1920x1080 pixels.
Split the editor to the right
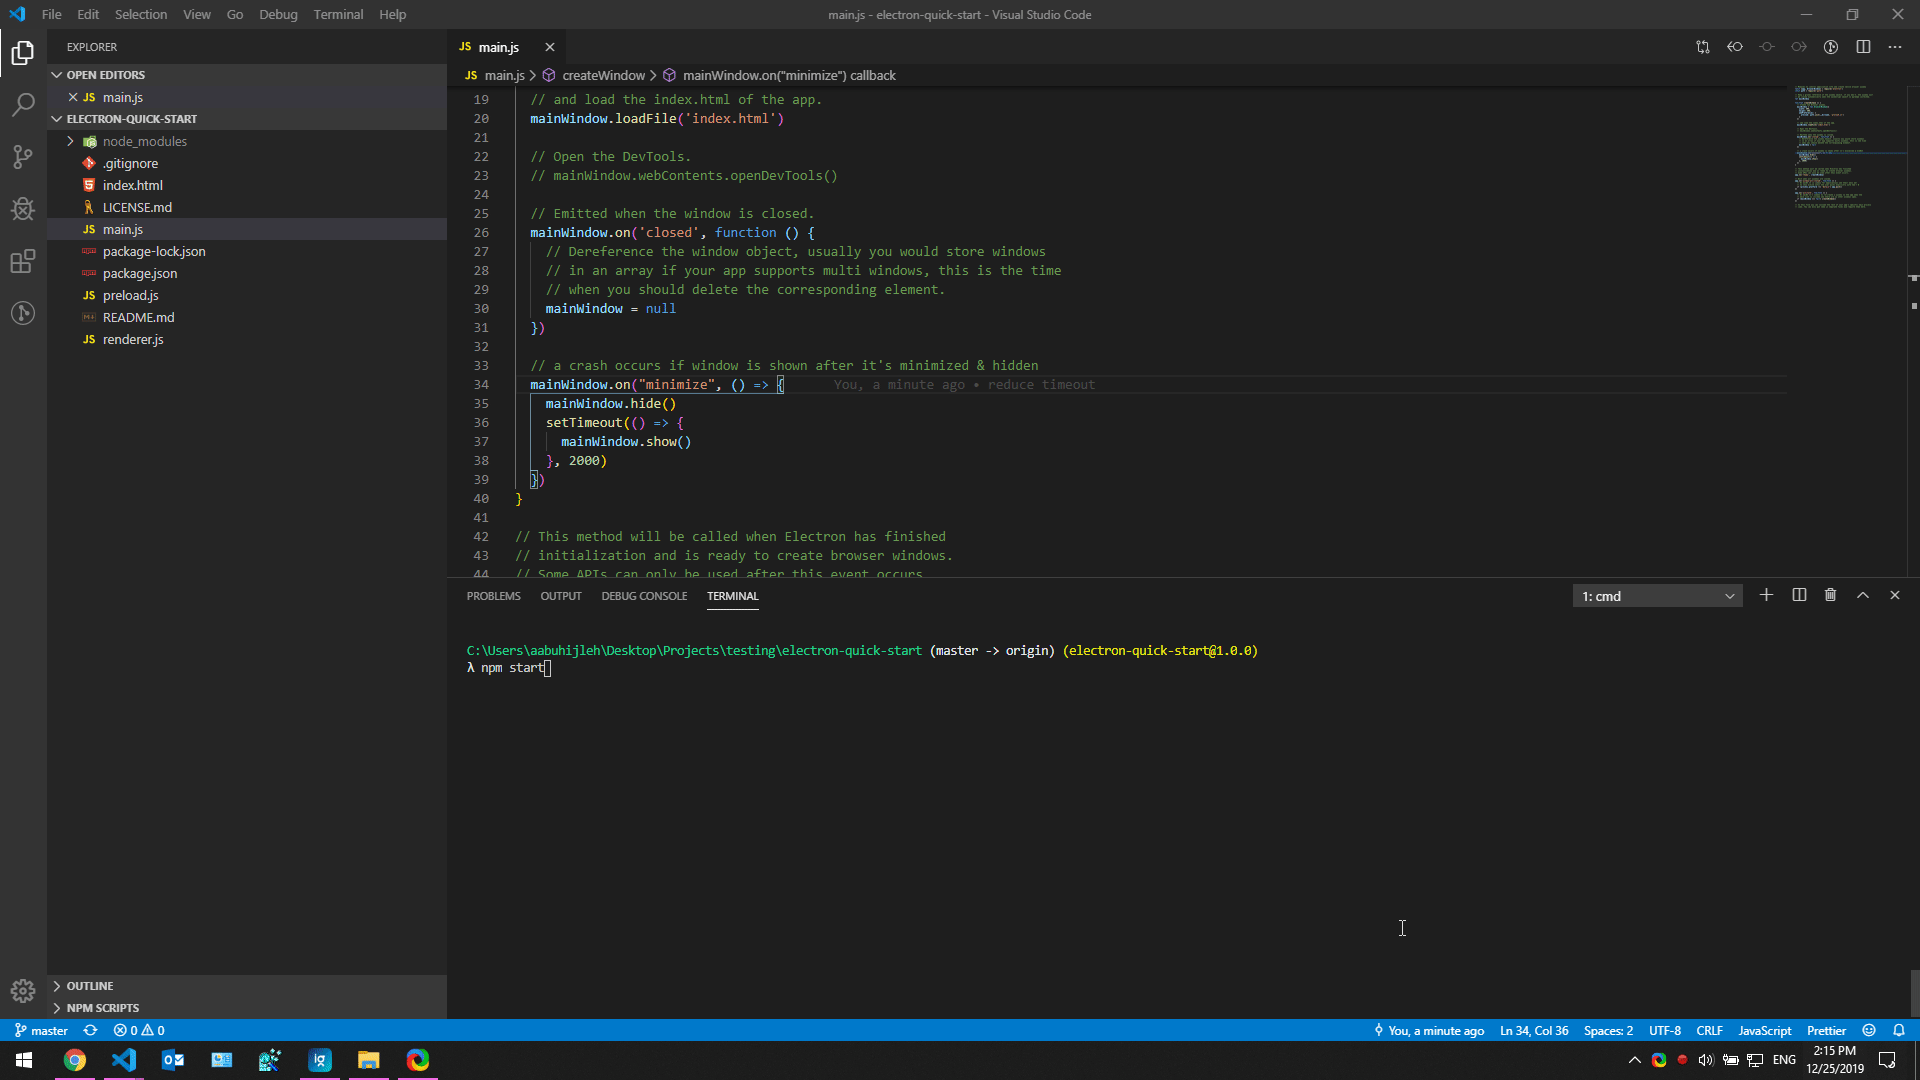pos(1863,47)
